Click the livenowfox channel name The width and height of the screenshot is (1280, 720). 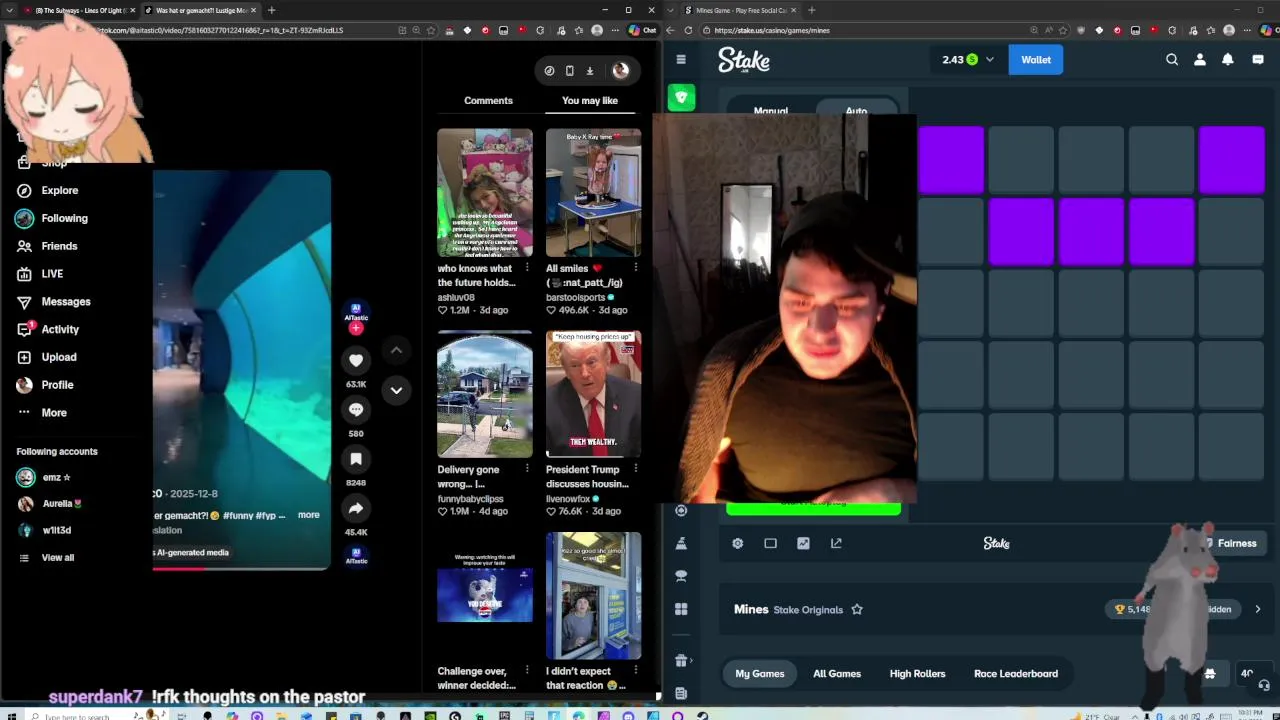(568, 499)
